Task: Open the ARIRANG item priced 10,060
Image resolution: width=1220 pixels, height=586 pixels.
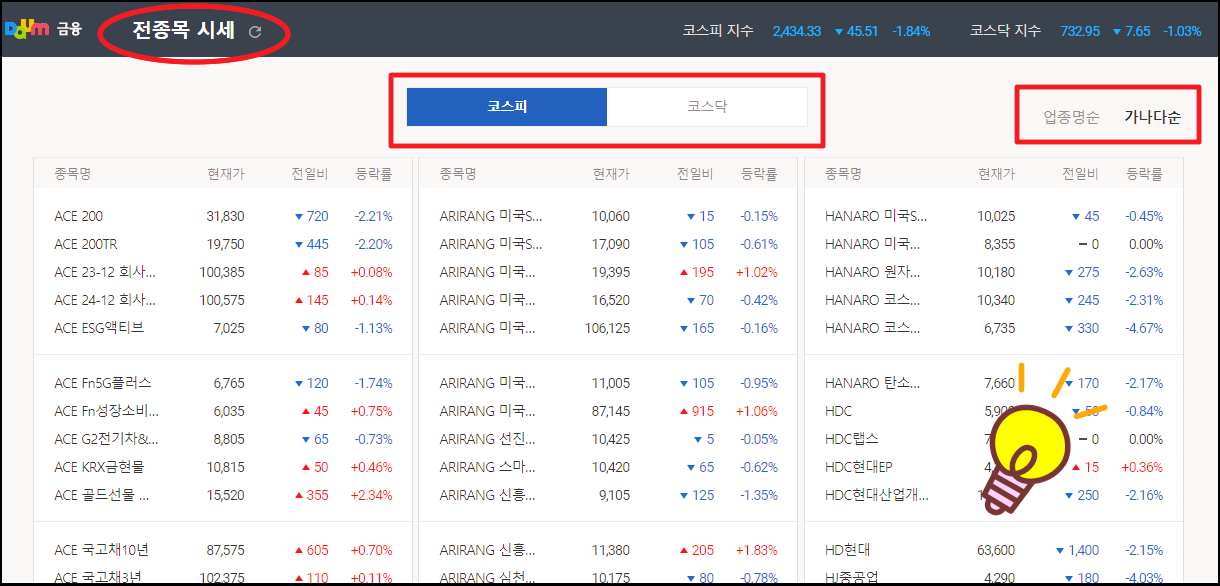Action: pyautogui.click(x=491, y=216)
